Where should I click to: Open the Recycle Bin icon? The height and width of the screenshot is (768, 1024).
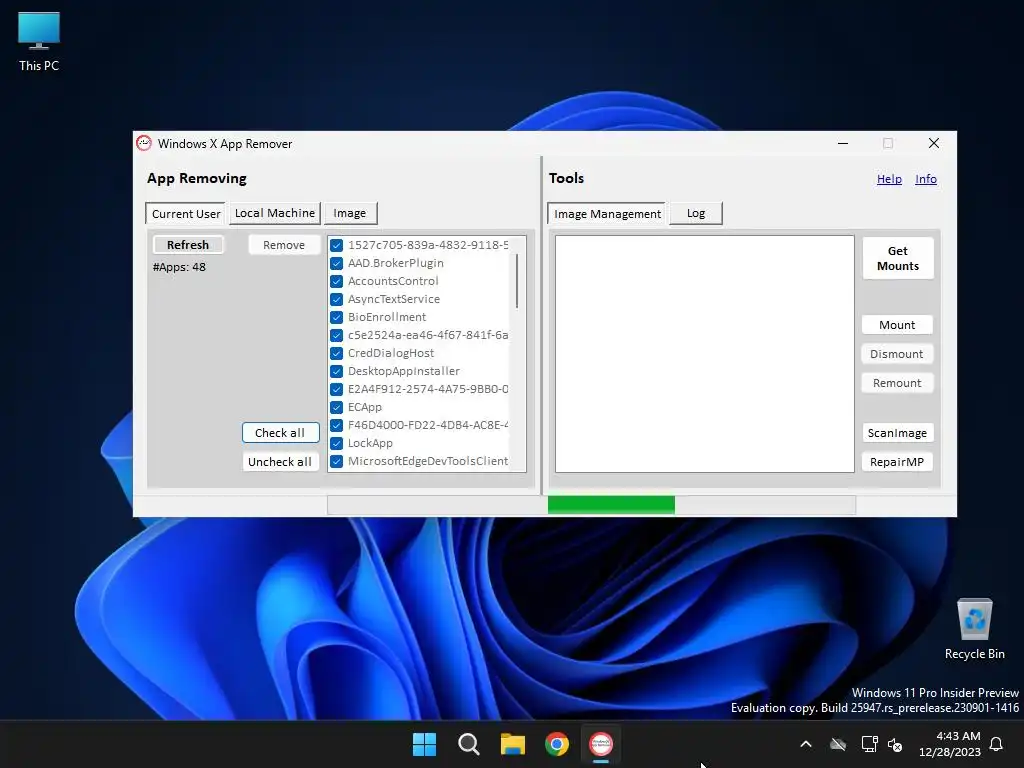tap(974, 629)
